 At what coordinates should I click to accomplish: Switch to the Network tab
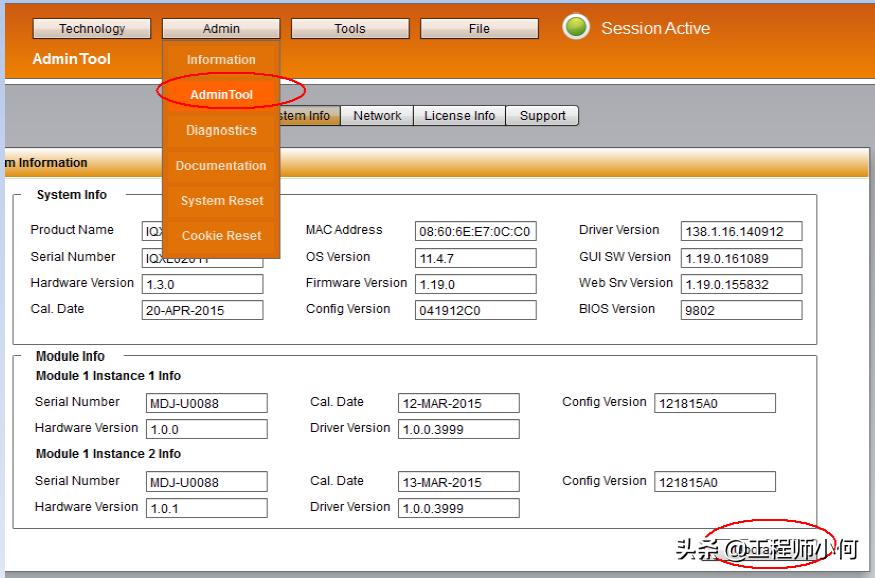(377, 116)
